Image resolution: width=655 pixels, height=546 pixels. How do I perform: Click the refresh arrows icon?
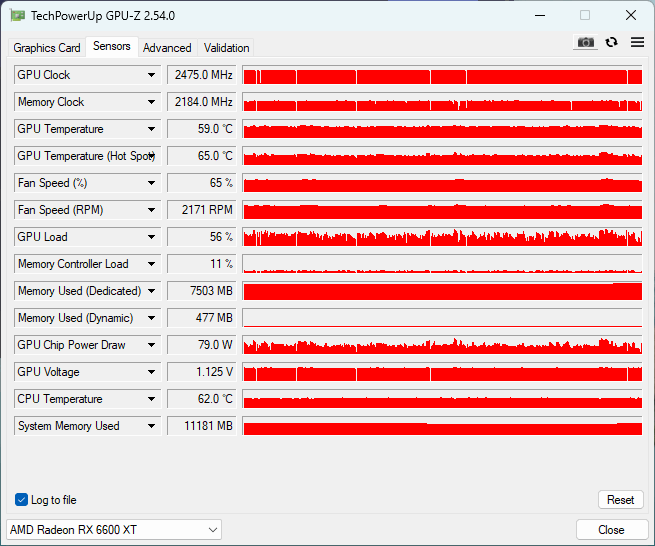click(x=612, y=42)
